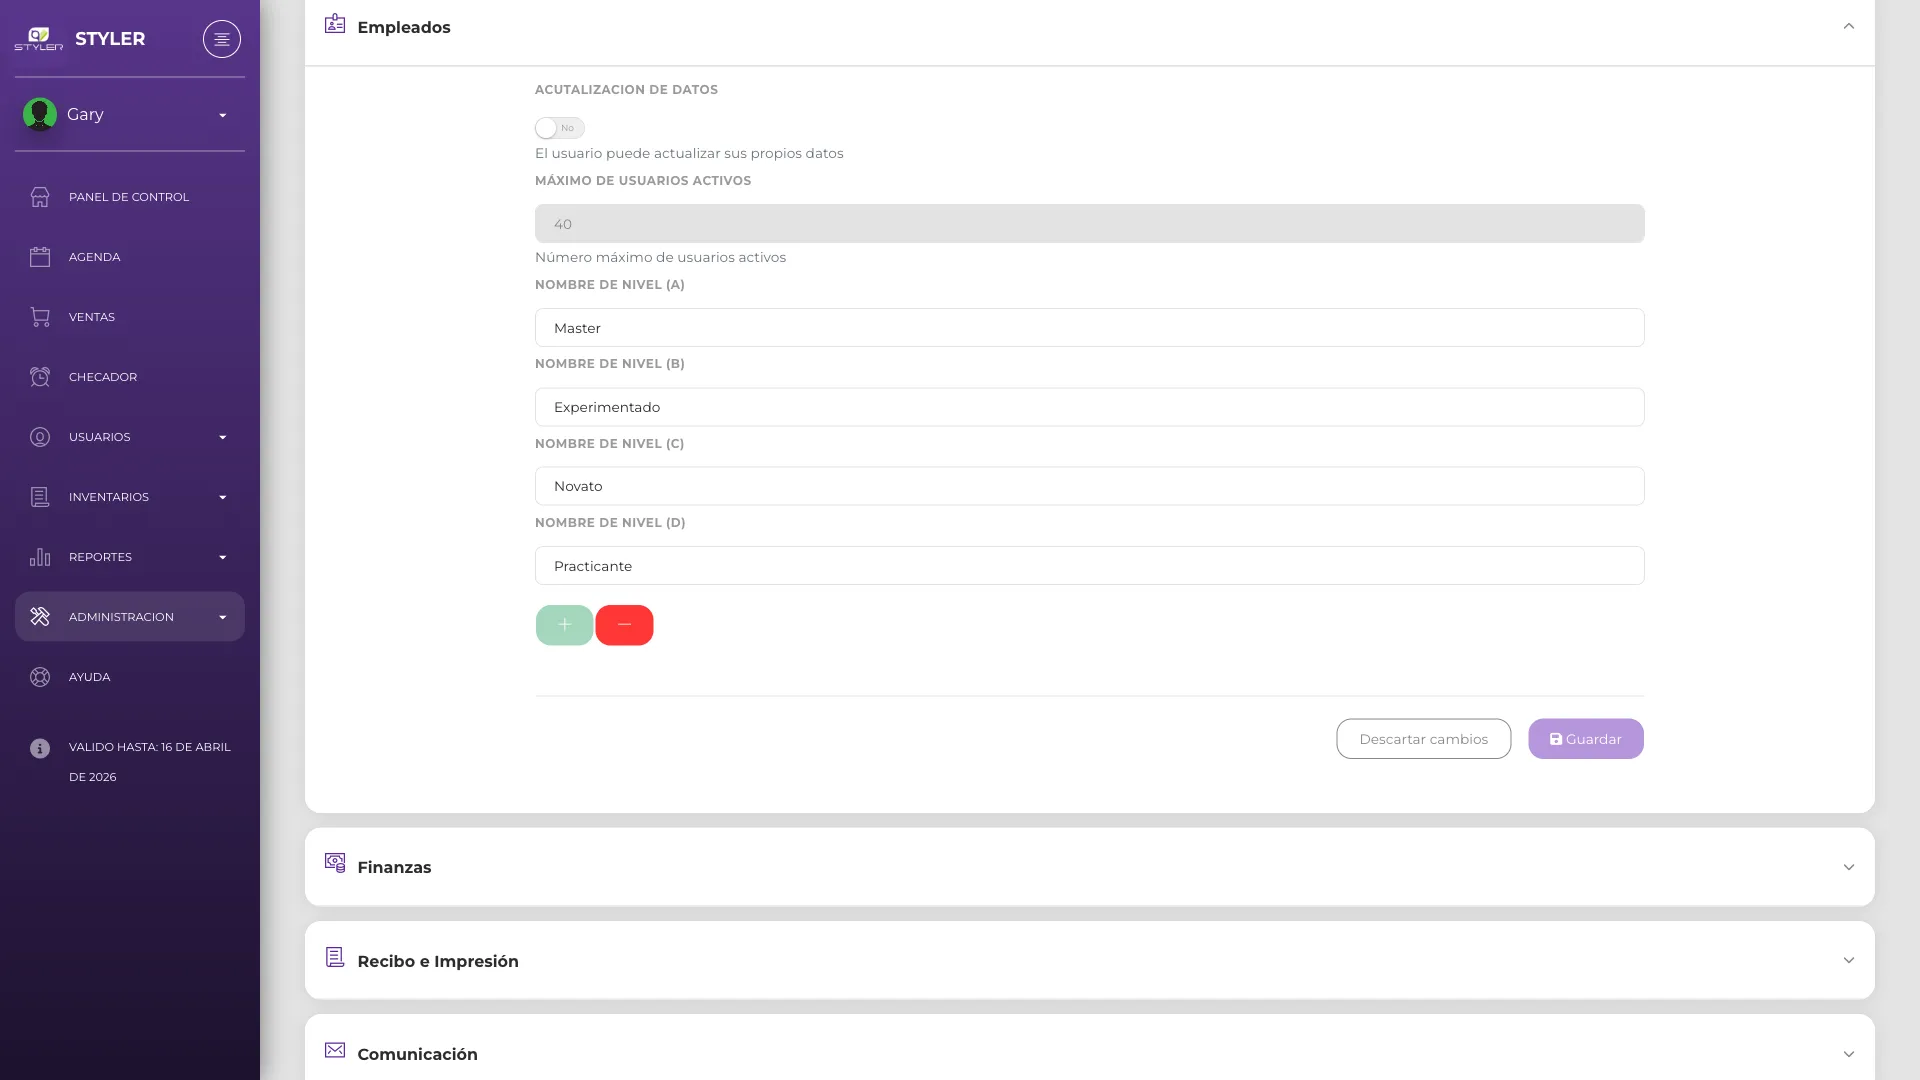The width and height of the screenshot is (1920, 1080).
Task: Open the Ayuda menu item
Action: (130, 677)
